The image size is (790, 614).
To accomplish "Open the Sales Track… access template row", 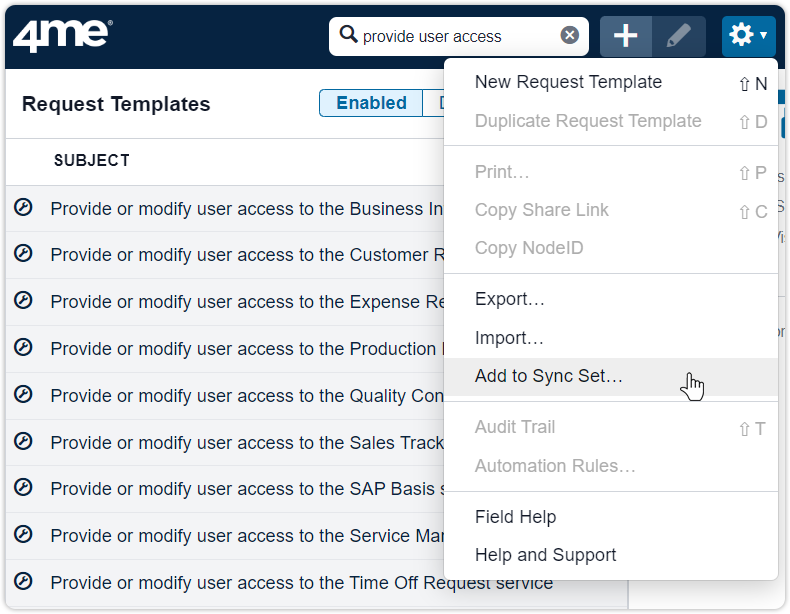I will 225,442.
